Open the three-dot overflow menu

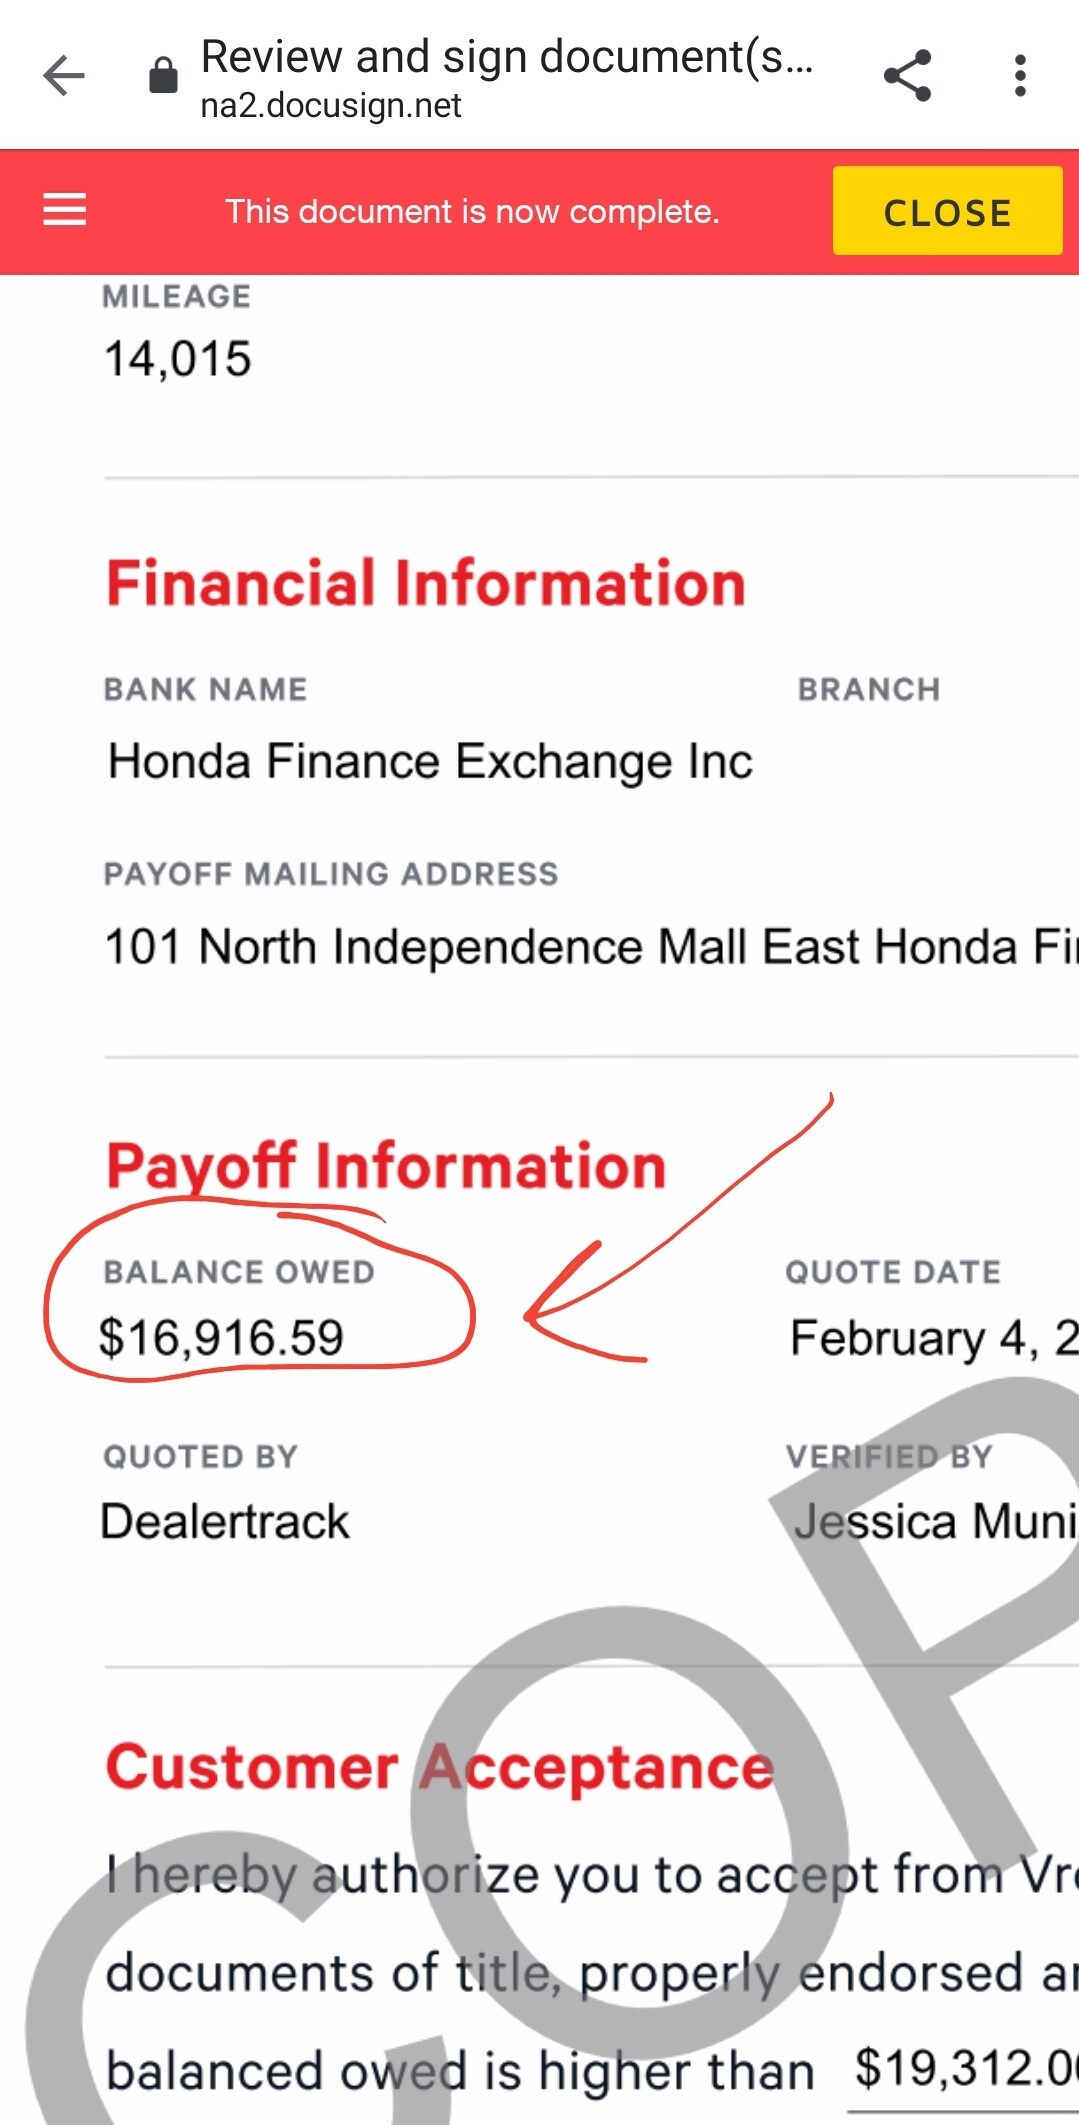click(x=1019, y=76)
